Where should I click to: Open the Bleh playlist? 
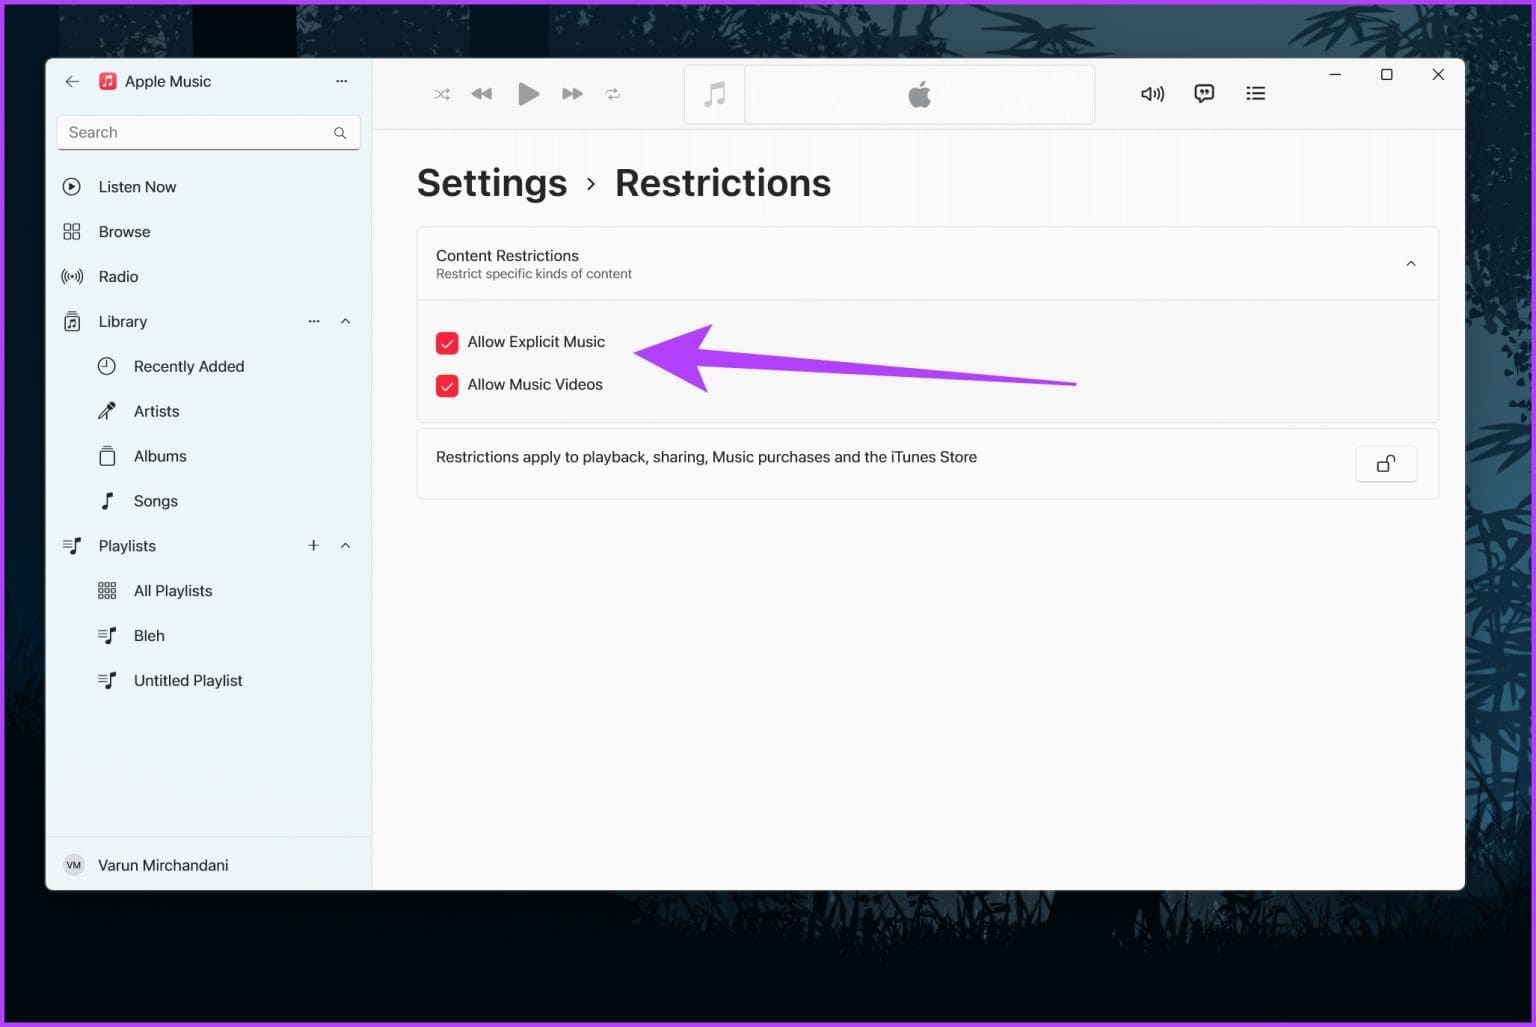coord(208,636)
